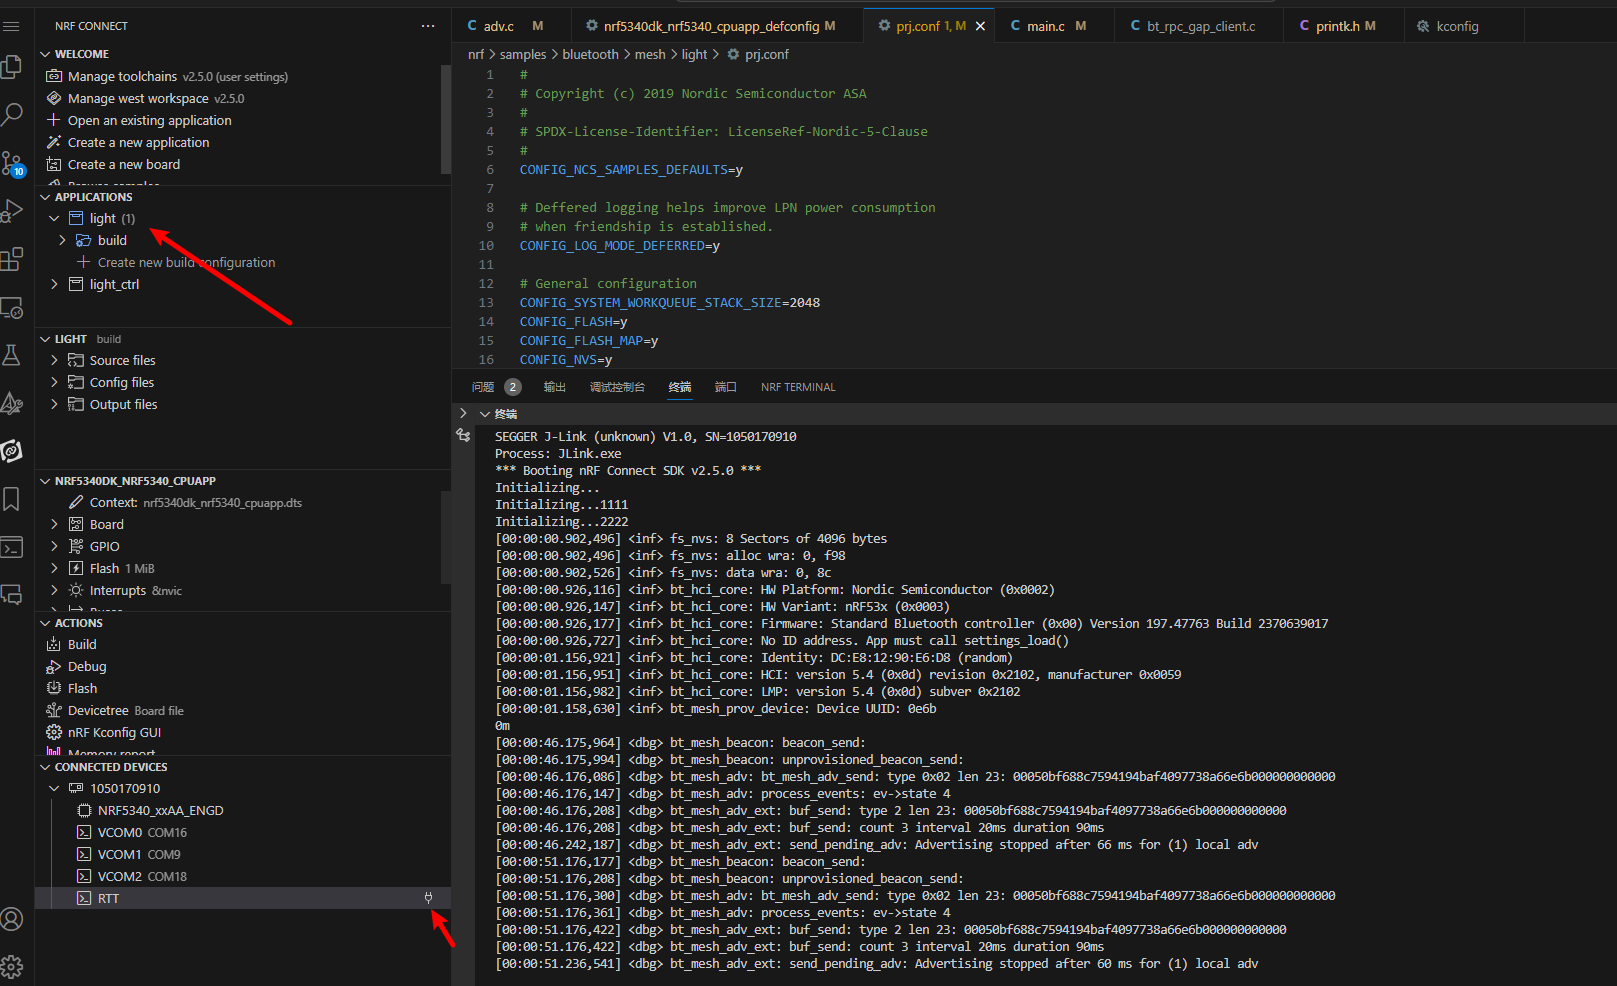
Task: Click Create new build configuration
Action: pos(176,262)
